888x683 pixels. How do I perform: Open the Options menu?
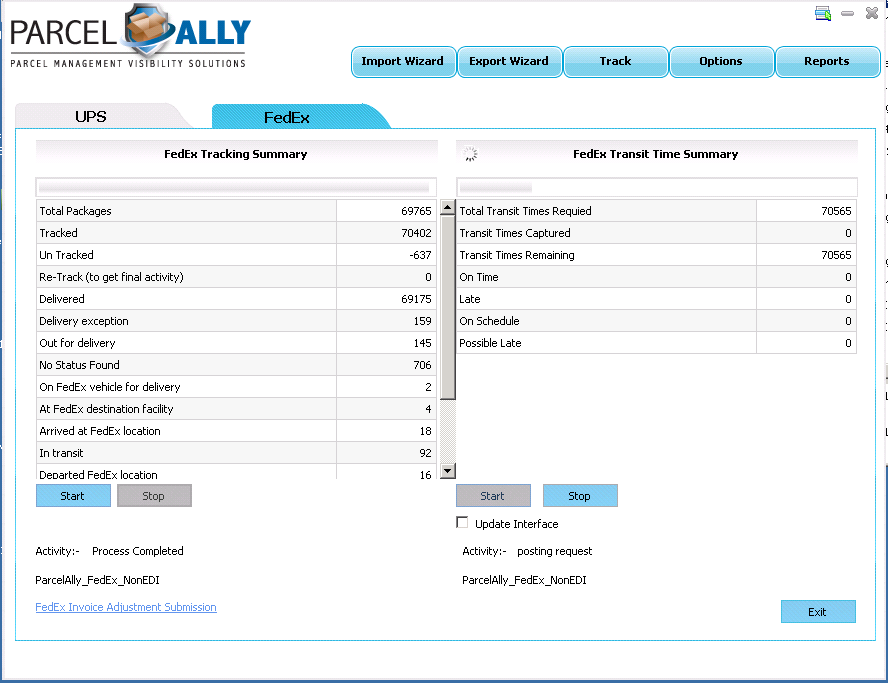(x=721, y=61)
